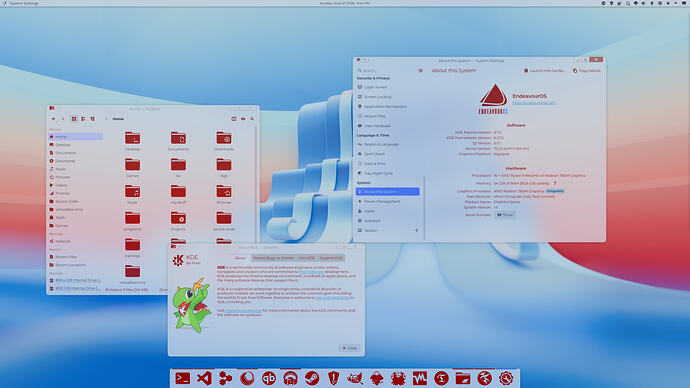Switch Dolphin to details tree view
Screen dimensions: 690x388
click(x=92, y=119)
